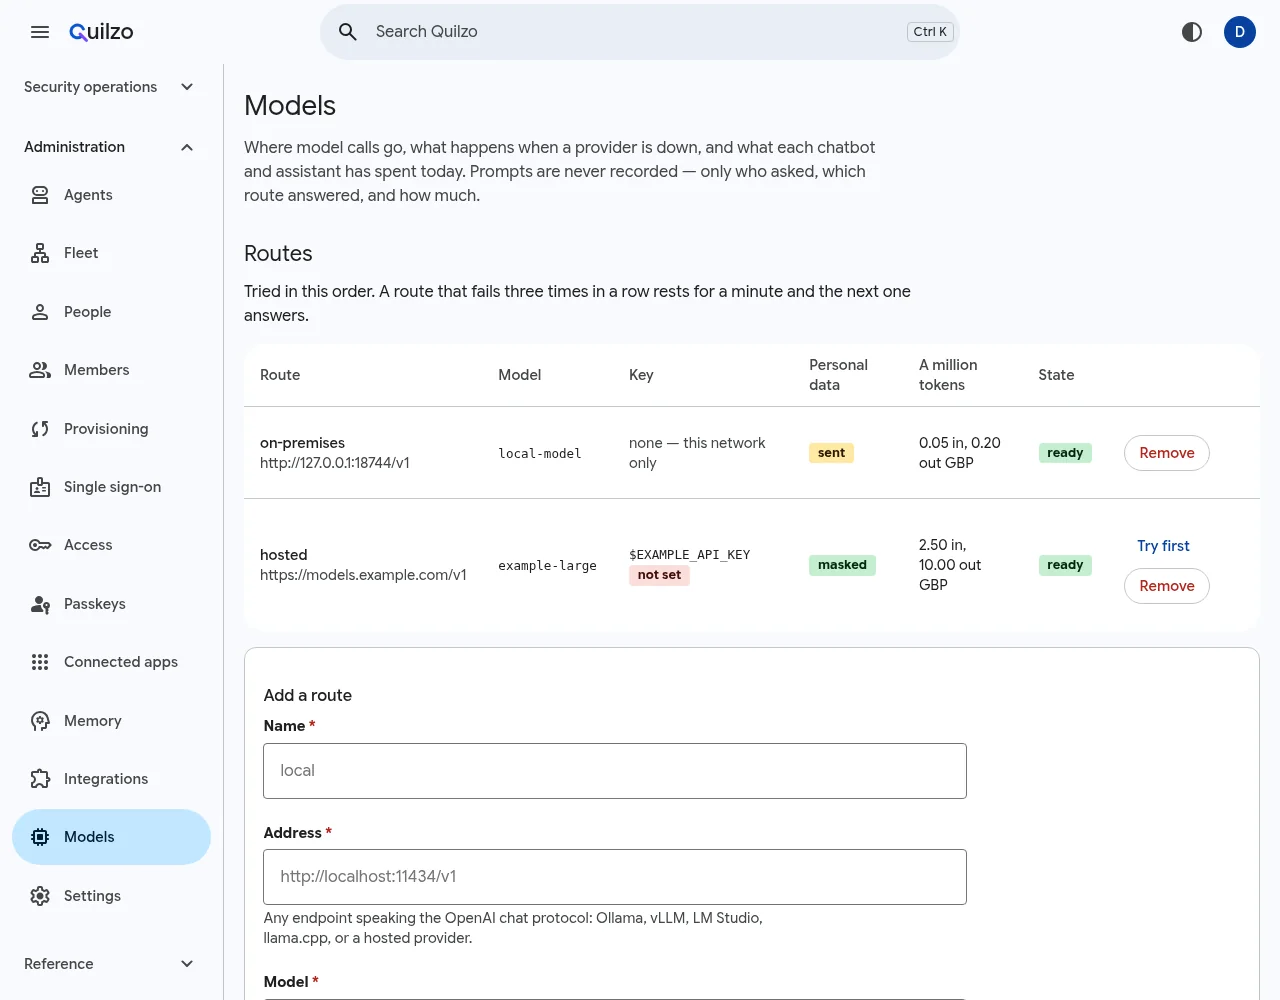The image size is (1280, 1000).
Task: Click the Members sidebar icon
Action: (x=40, y=370)
